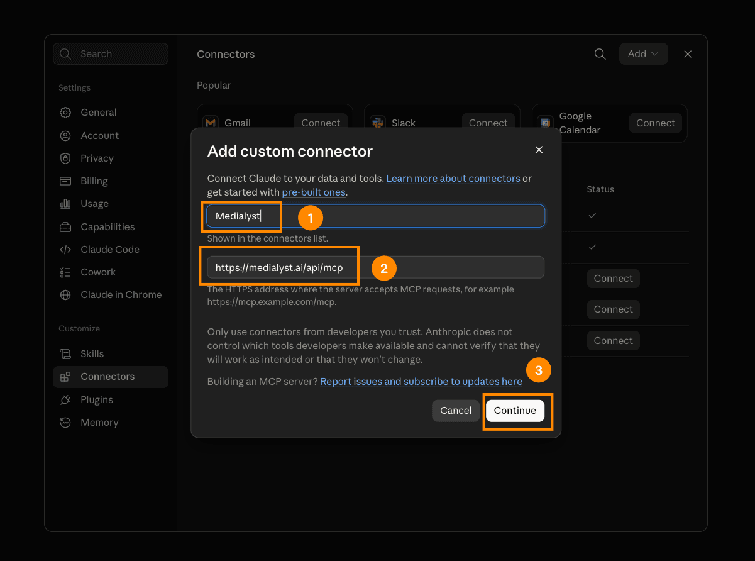Follow the pre-built ones link

(x=313, y=193)
